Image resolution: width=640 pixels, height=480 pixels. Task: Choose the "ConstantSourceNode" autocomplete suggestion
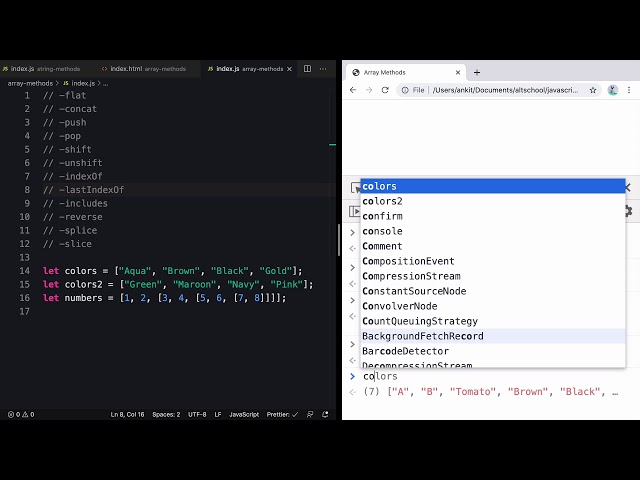coord(493,291)
